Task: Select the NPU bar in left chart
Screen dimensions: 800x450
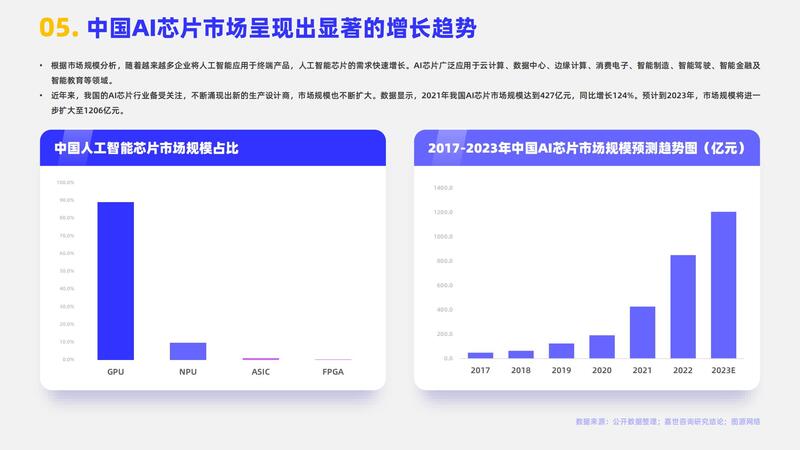Action: coord(188,351)
